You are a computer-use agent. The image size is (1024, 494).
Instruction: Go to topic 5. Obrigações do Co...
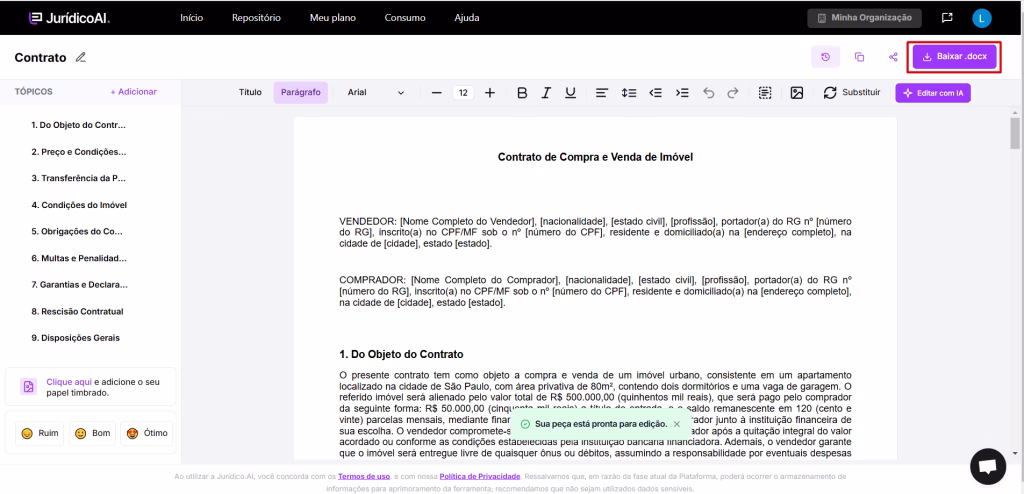[x=77, y=231]
